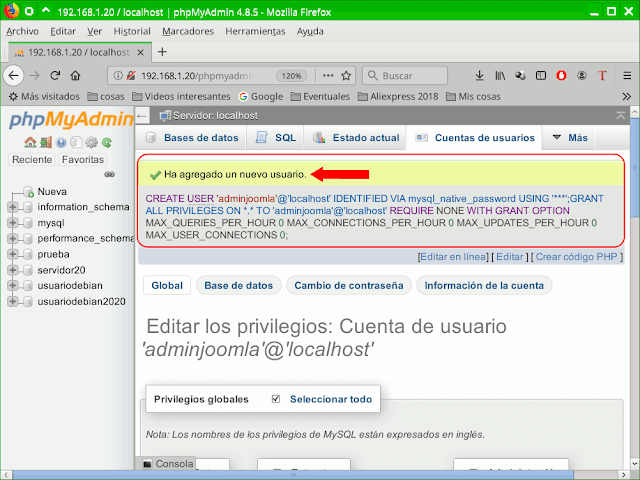The height and width of the screenshot is (480, 640).
Task: Create a Nueva database in tree
Action: tap(52, 191)
